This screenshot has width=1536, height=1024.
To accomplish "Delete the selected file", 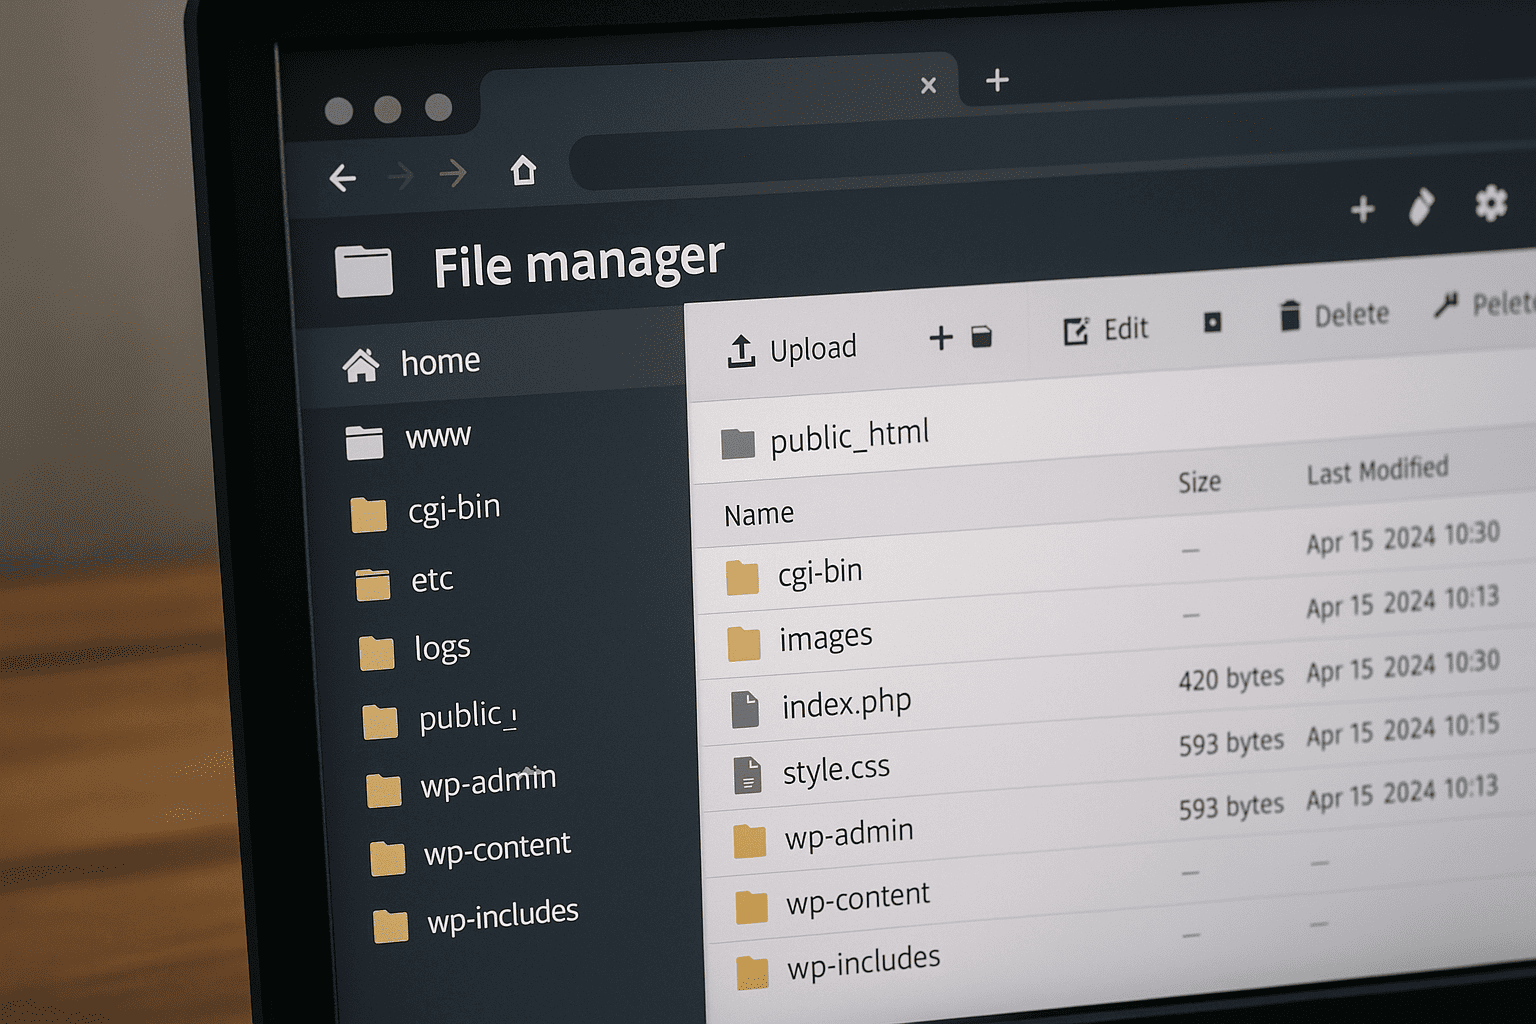I will (x=1334, y=316).
